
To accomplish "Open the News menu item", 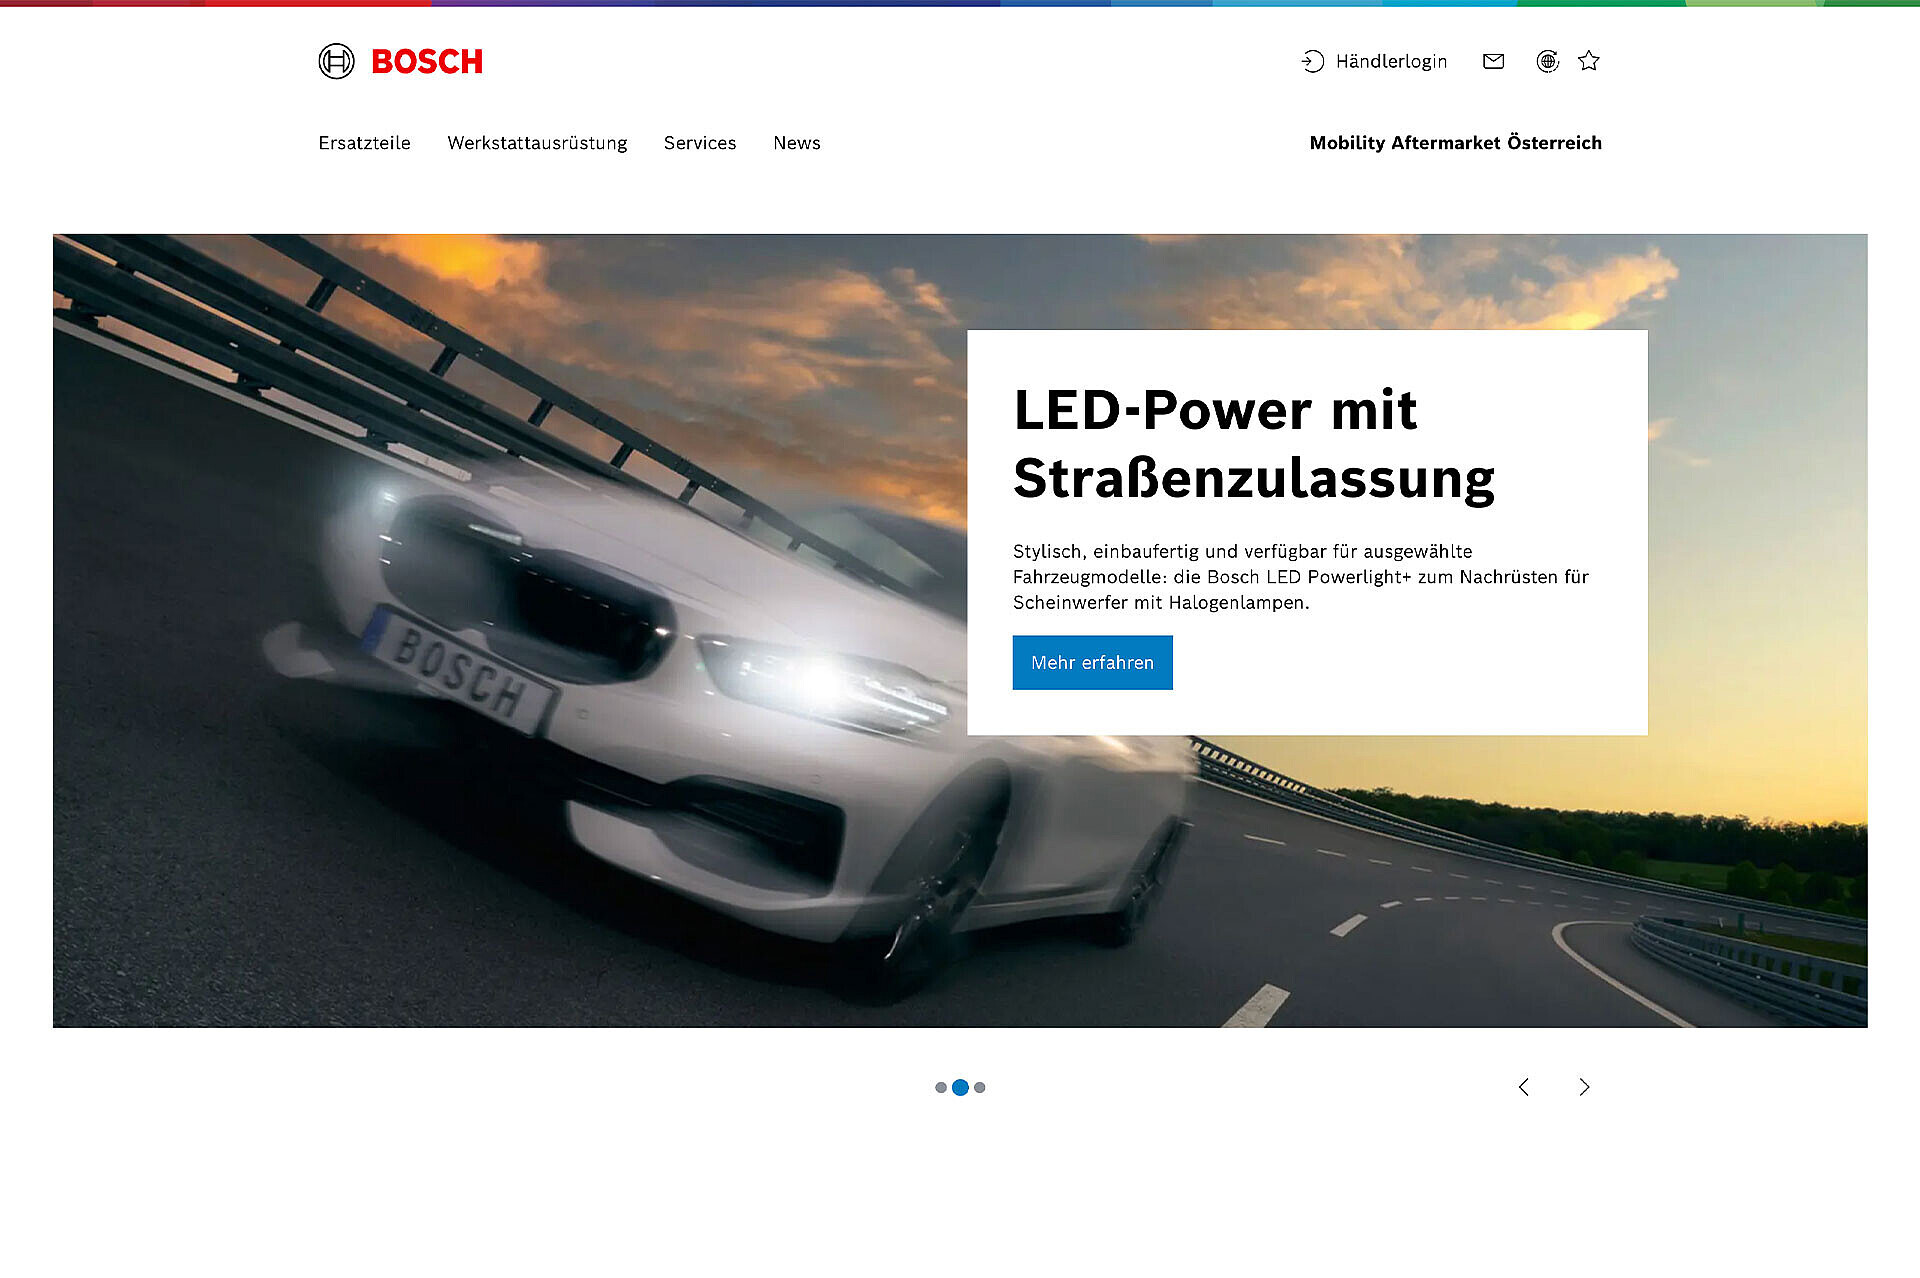I will pyautogui.click(x=796, y=143).
